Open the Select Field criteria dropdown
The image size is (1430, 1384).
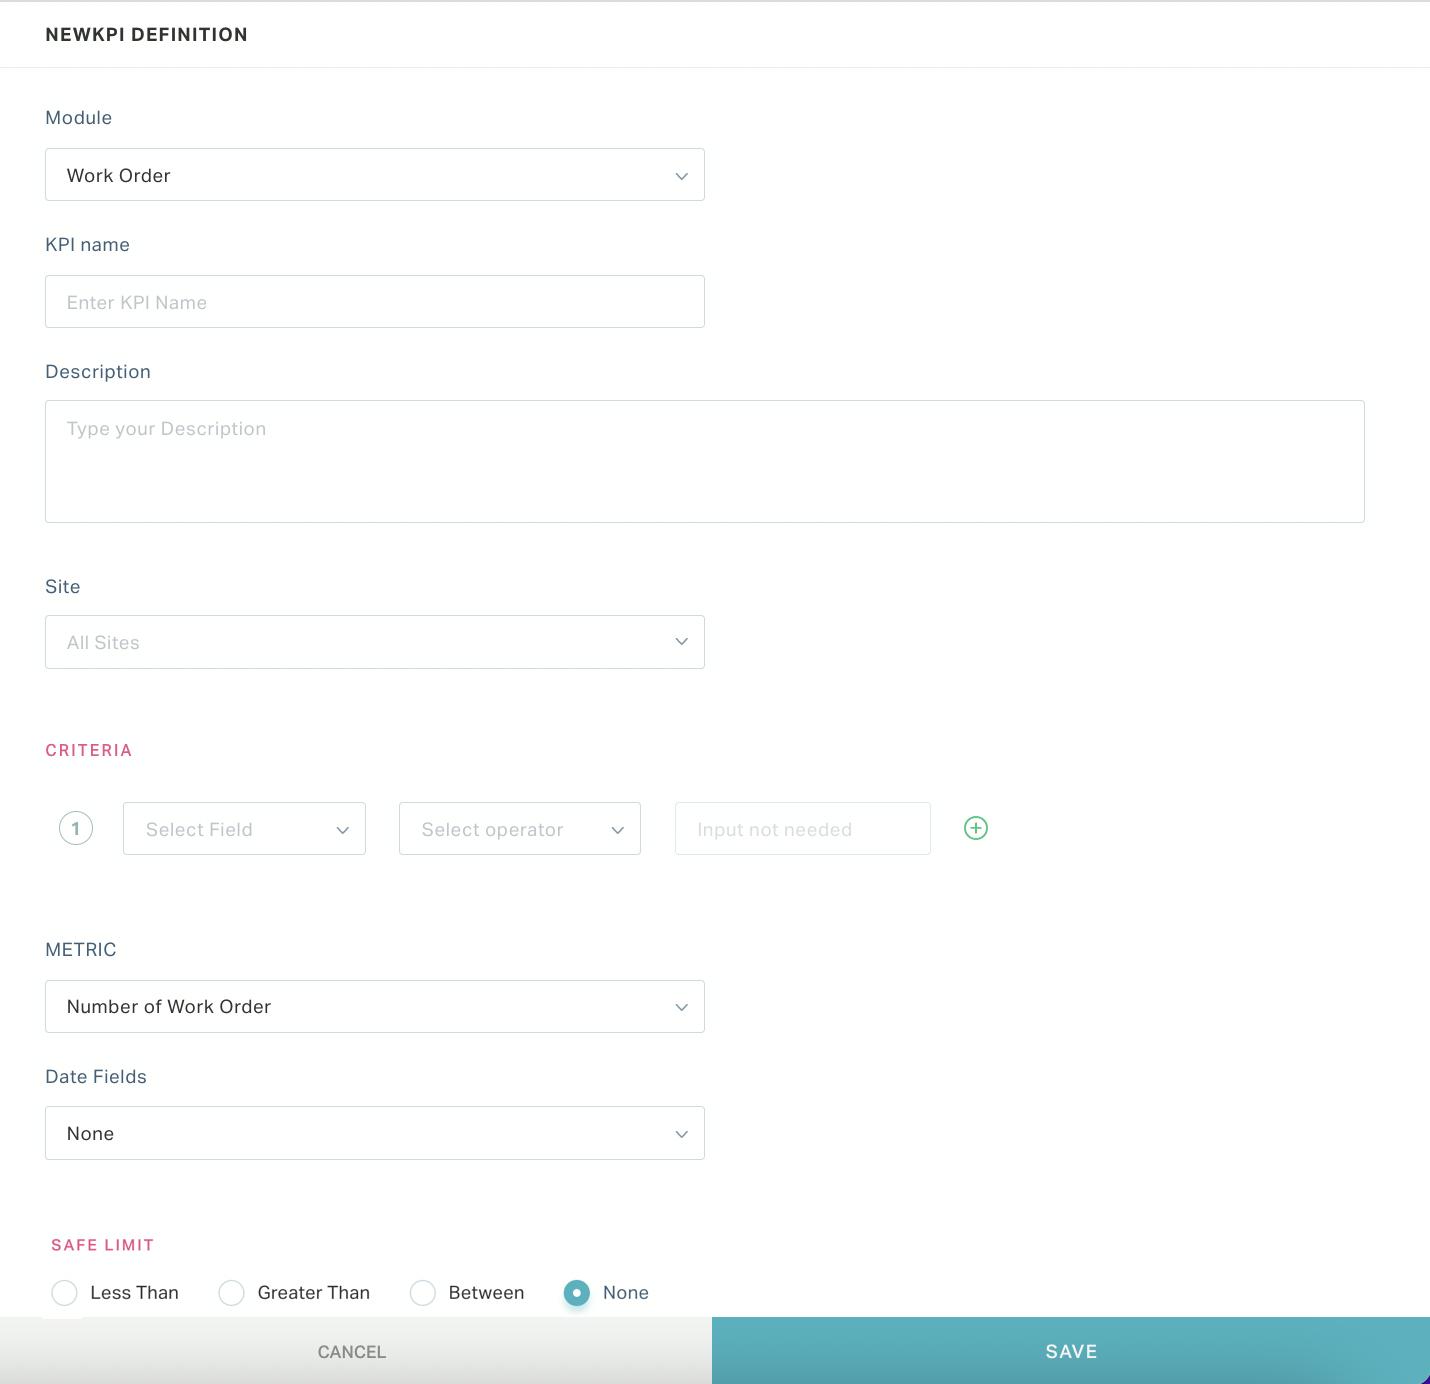pos(244,829)
